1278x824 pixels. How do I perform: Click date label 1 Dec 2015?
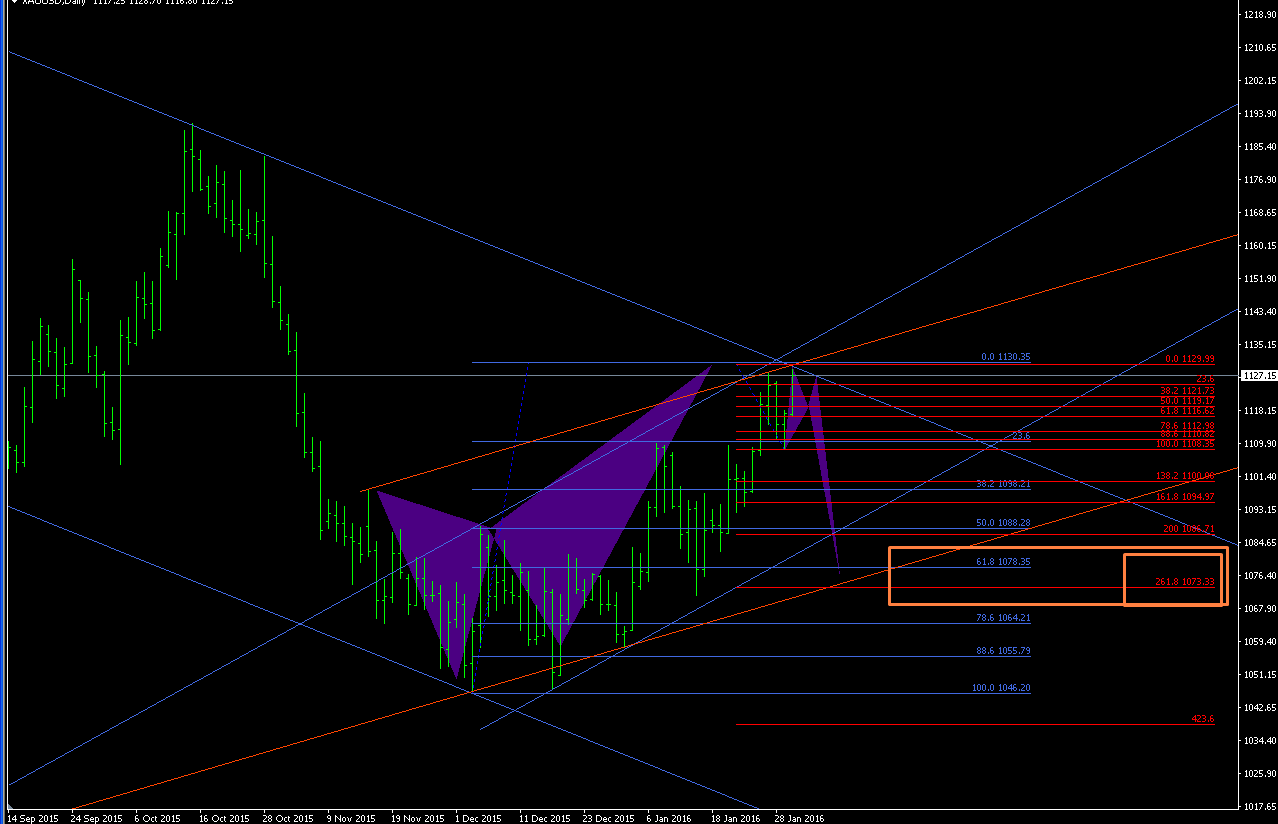478,818
